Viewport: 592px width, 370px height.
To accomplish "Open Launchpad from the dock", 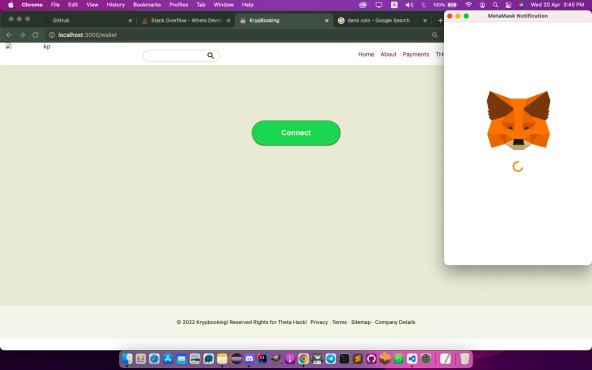I will (141, 358).
